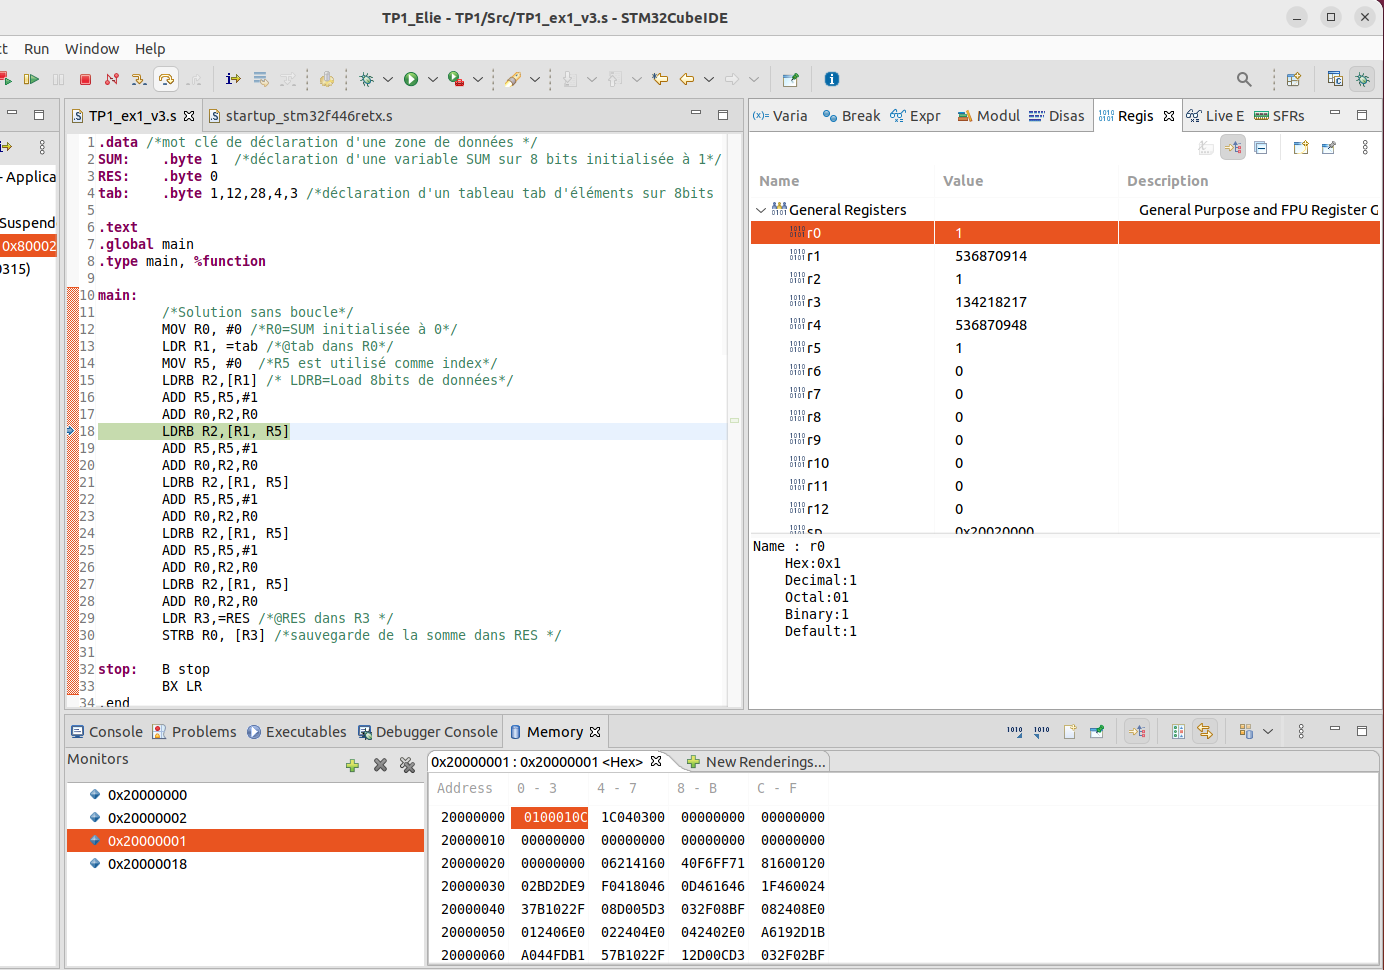Click Collapse All icon in Registers view
Image resolution: width=1384 pixels, height=970 pixels.
coord(1261,148)
